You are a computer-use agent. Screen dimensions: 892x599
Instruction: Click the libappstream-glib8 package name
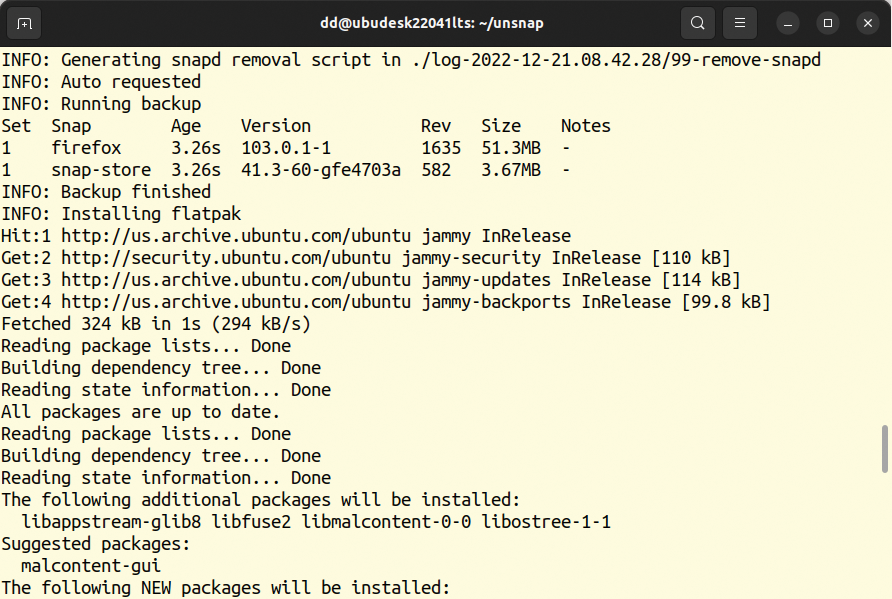(111, 522)
